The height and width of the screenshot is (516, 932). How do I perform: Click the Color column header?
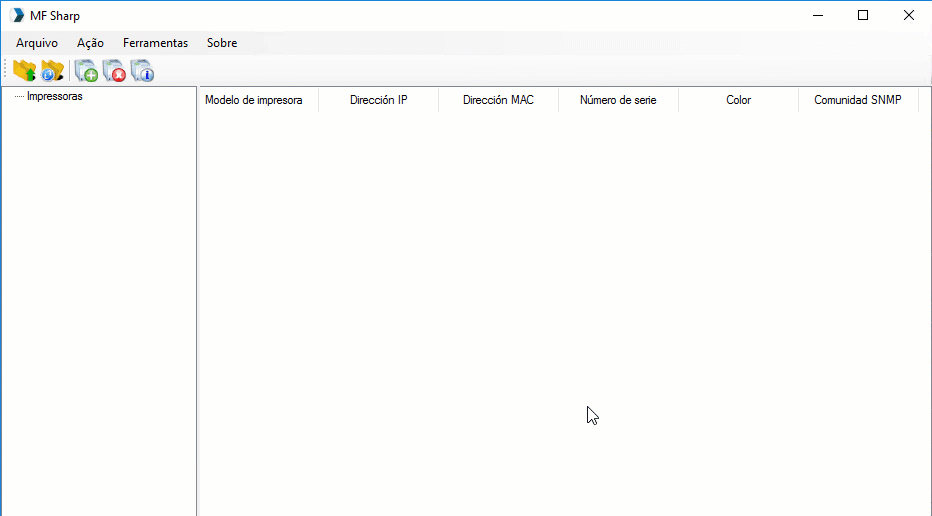[x=738, y=100]
